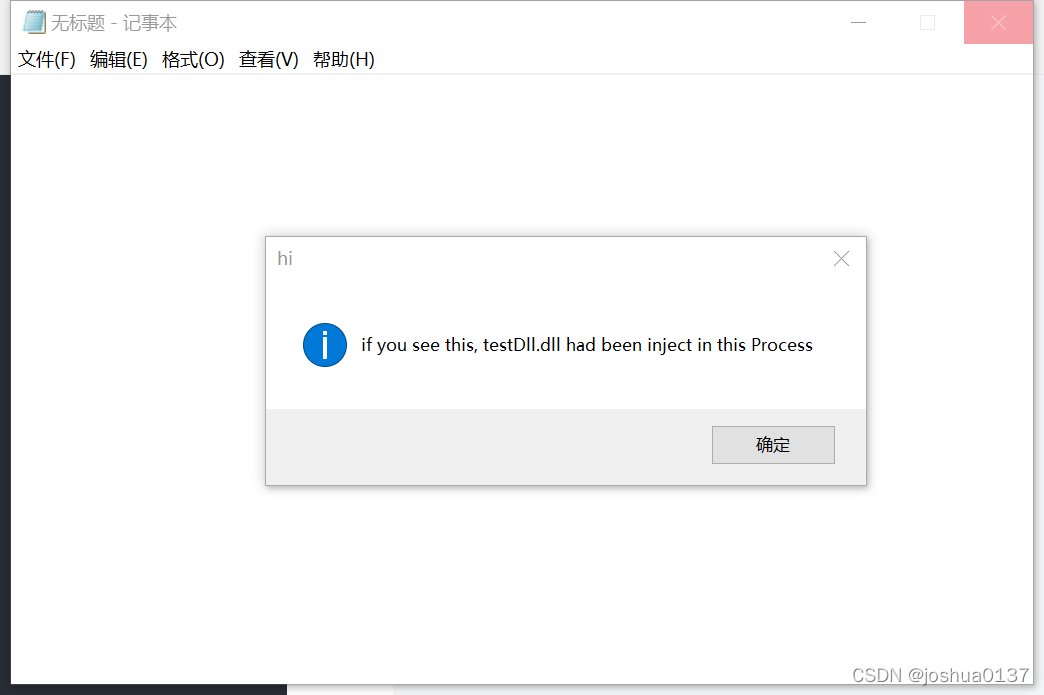
Task: Click the Notepad app icon in title bar
Action: pyautogui.click(x=34, y=23)
